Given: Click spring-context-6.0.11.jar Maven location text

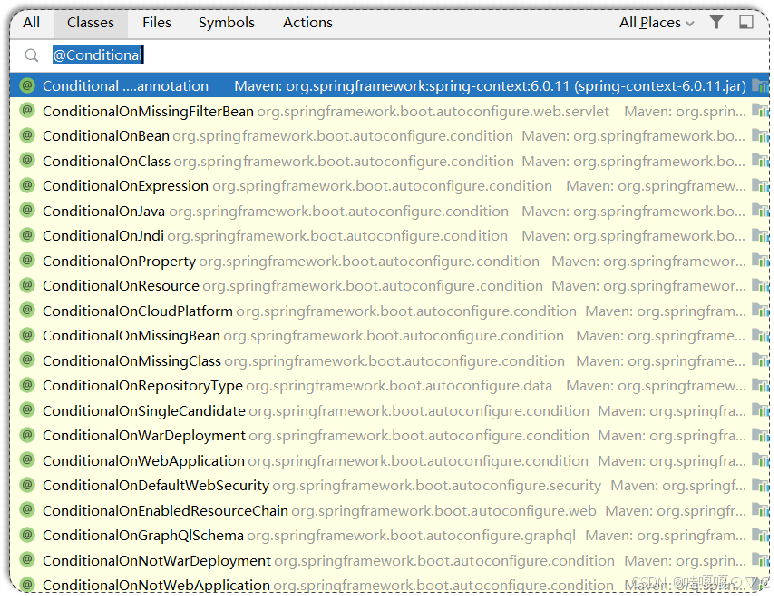Looking at the screenshot, I should tap(490, 86).
